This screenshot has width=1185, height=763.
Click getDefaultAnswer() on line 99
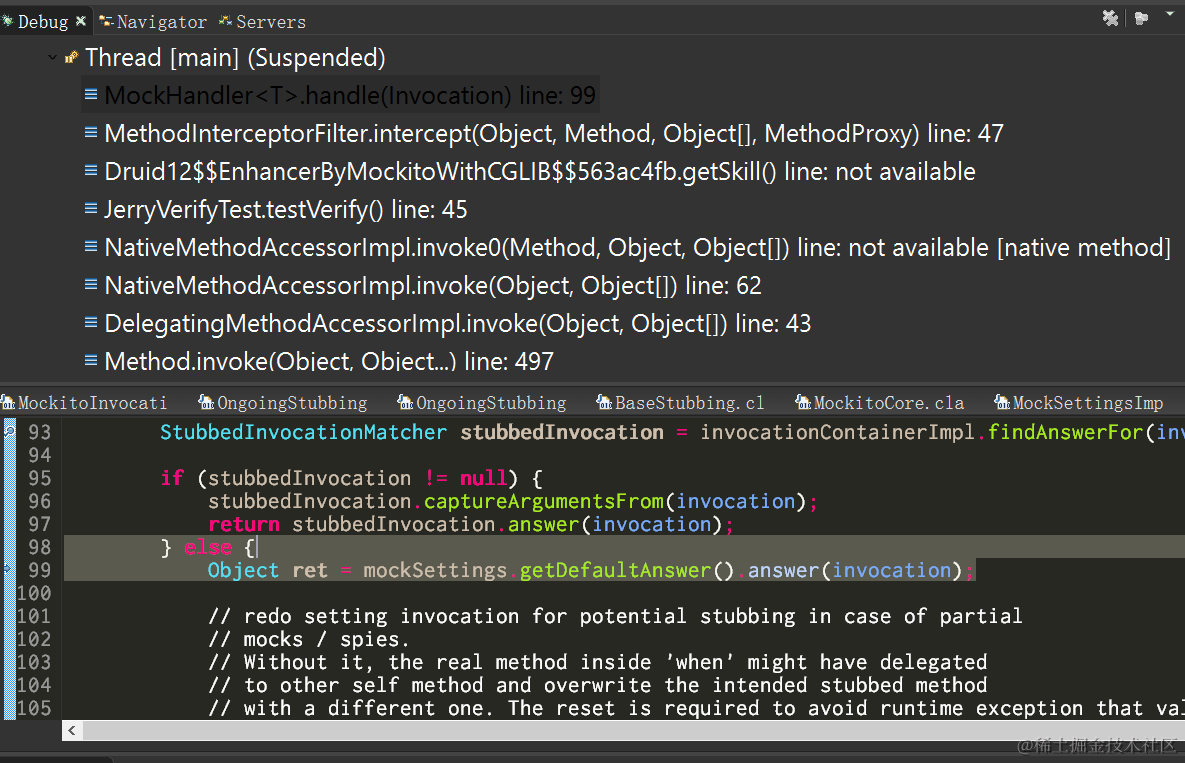(627, 570)
